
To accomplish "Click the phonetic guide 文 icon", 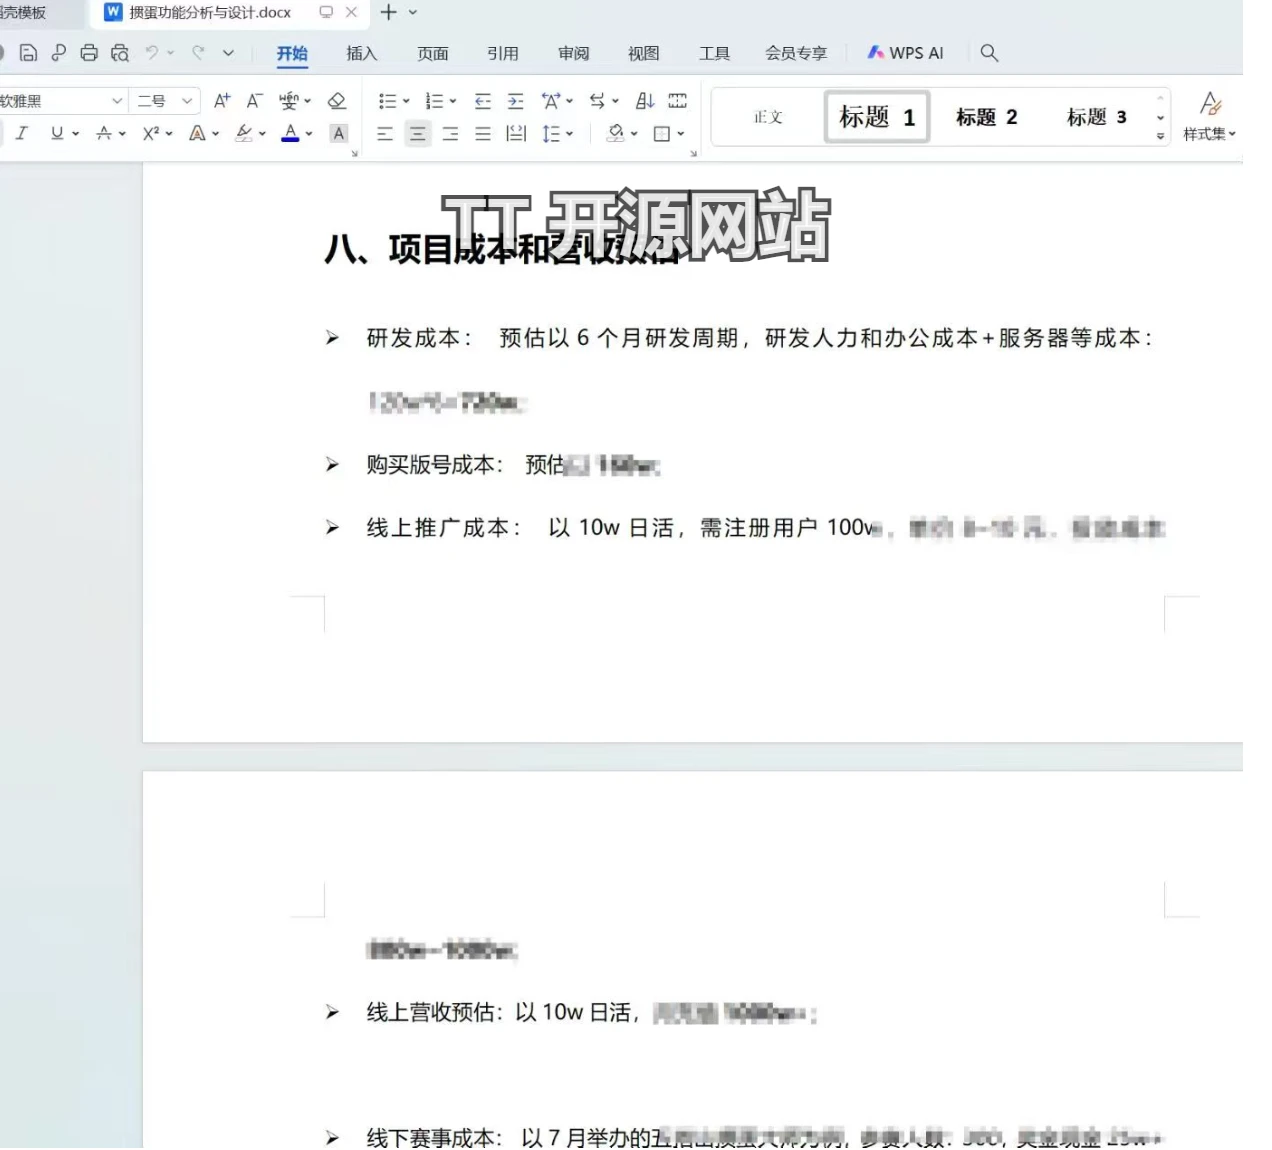I will 289,100.
